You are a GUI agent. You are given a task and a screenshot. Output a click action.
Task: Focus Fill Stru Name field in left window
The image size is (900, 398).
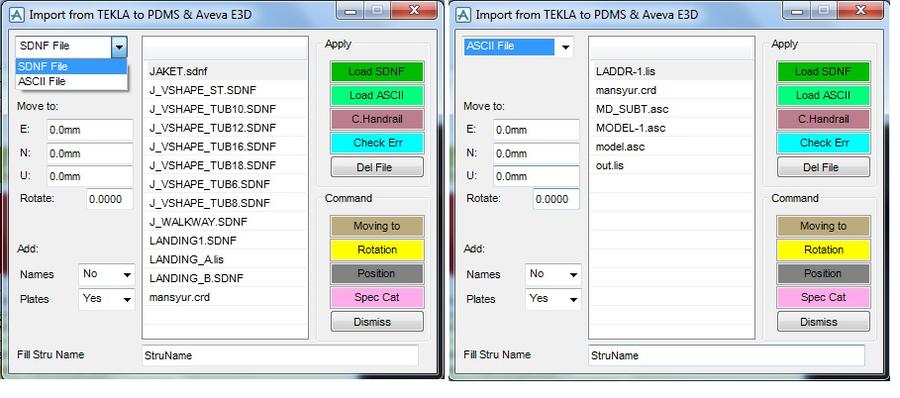point(280,356)
